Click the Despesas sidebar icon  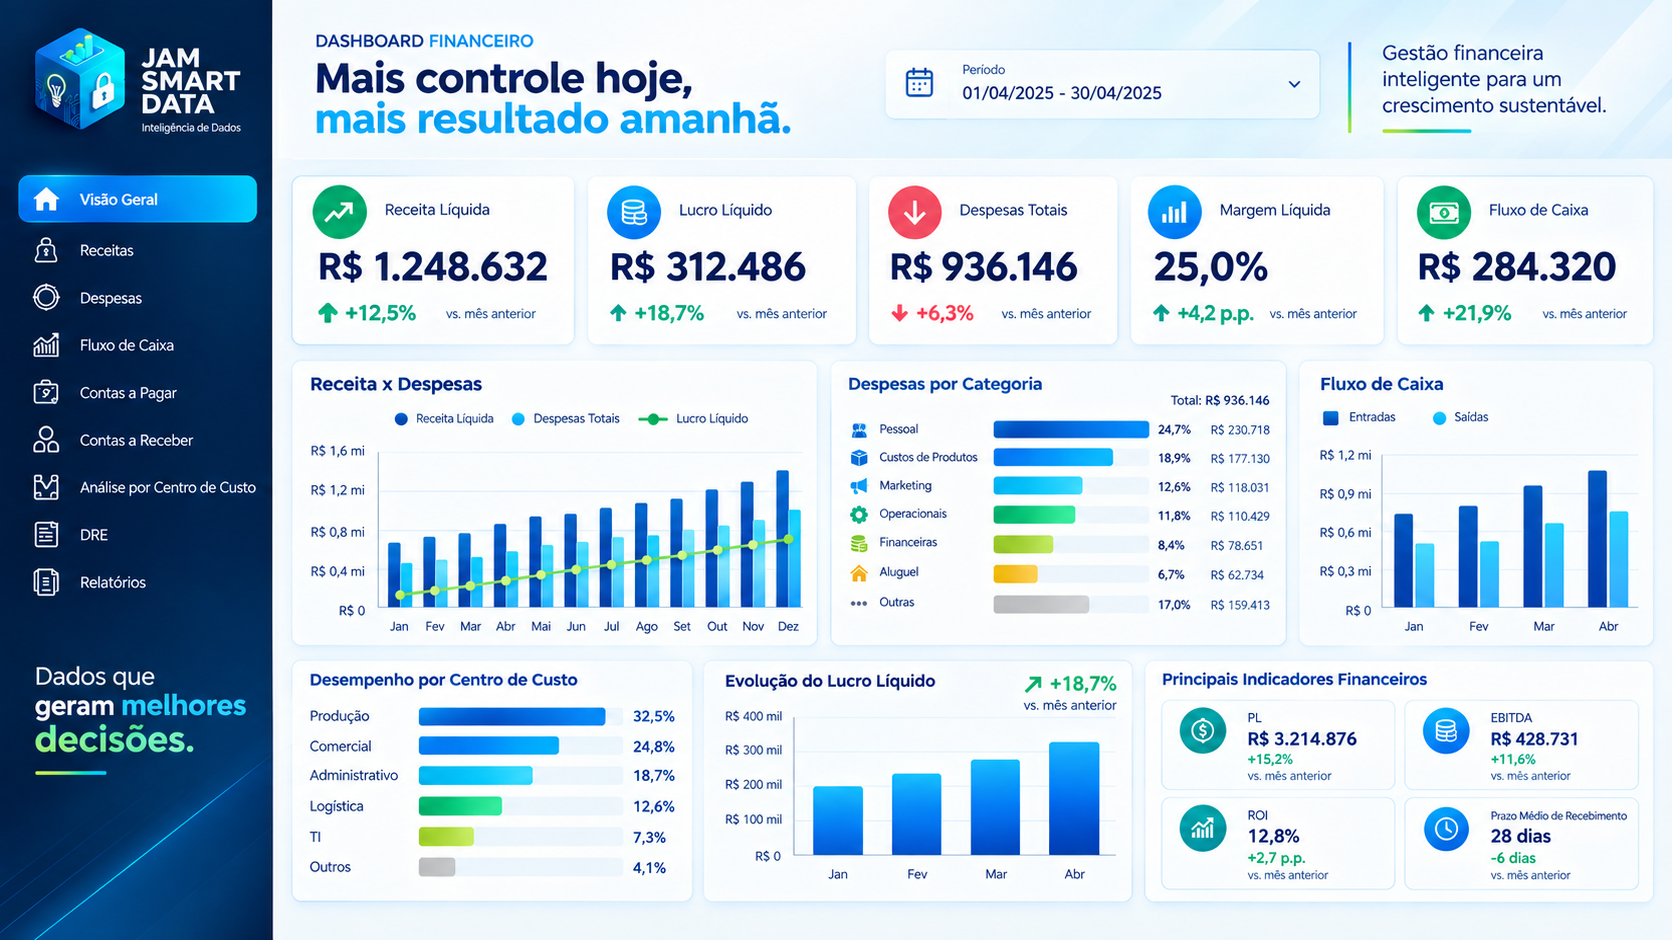point(46,297)
